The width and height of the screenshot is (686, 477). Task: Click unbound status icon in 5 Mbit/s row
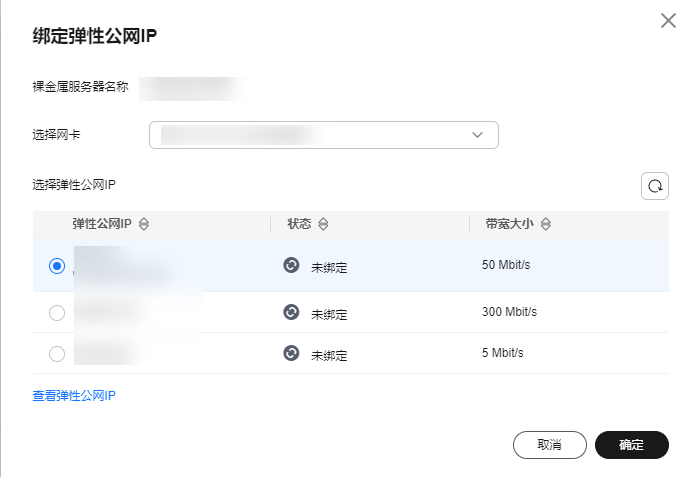point(291,353)
